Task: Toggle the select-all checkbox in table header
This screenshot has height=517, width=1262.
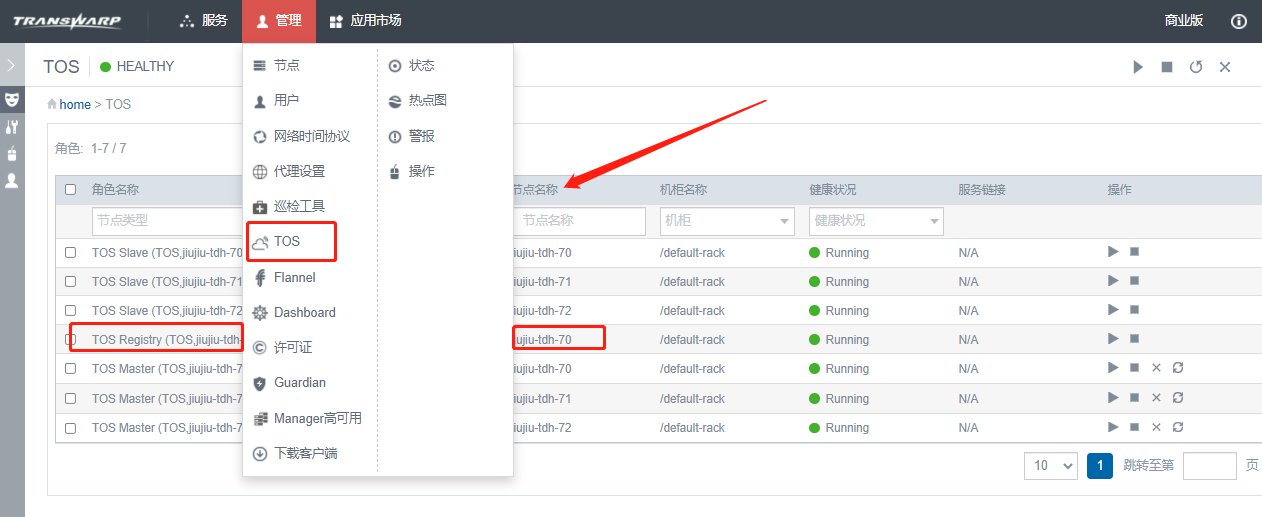Action: pos(71,189)
